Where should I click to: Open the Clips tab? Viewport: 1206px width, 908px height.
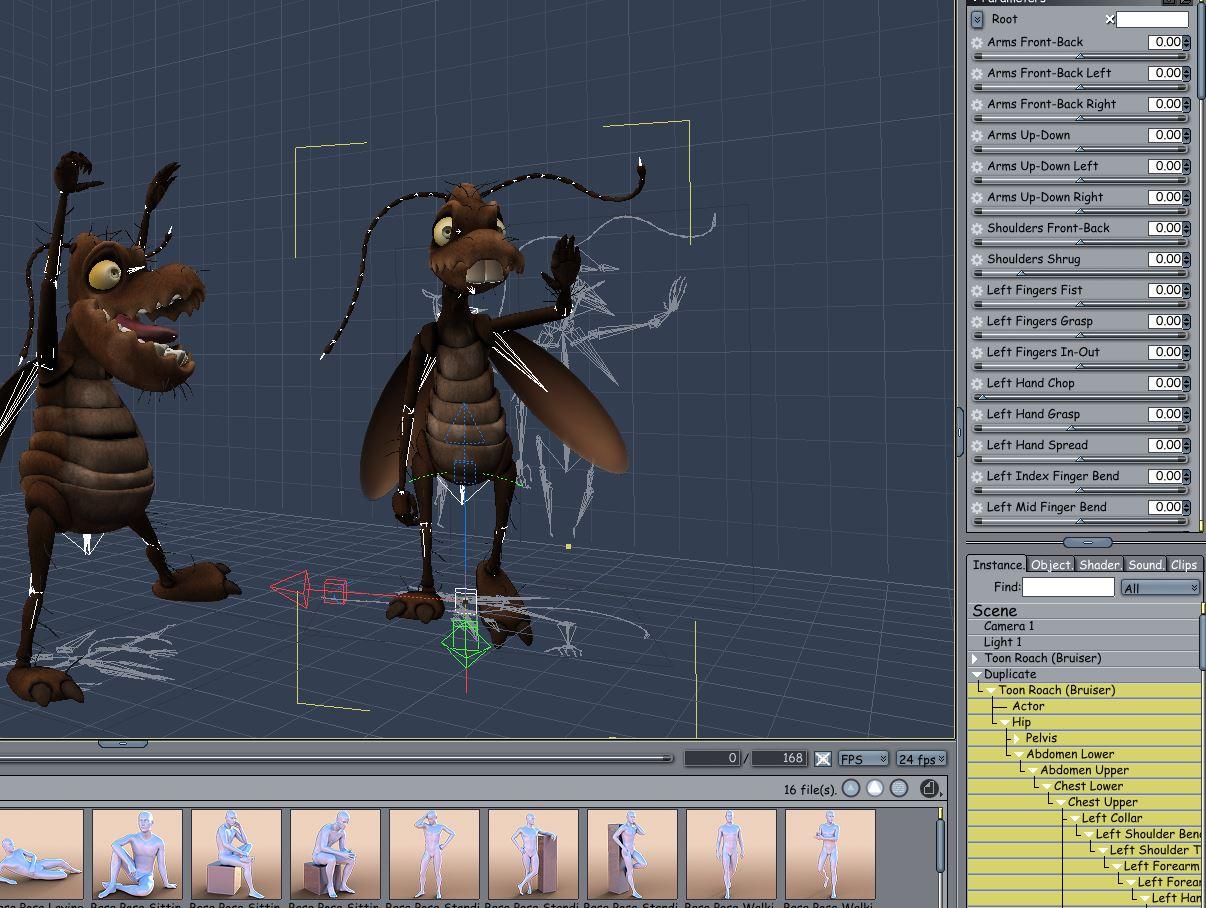(x=1183, y=565)
